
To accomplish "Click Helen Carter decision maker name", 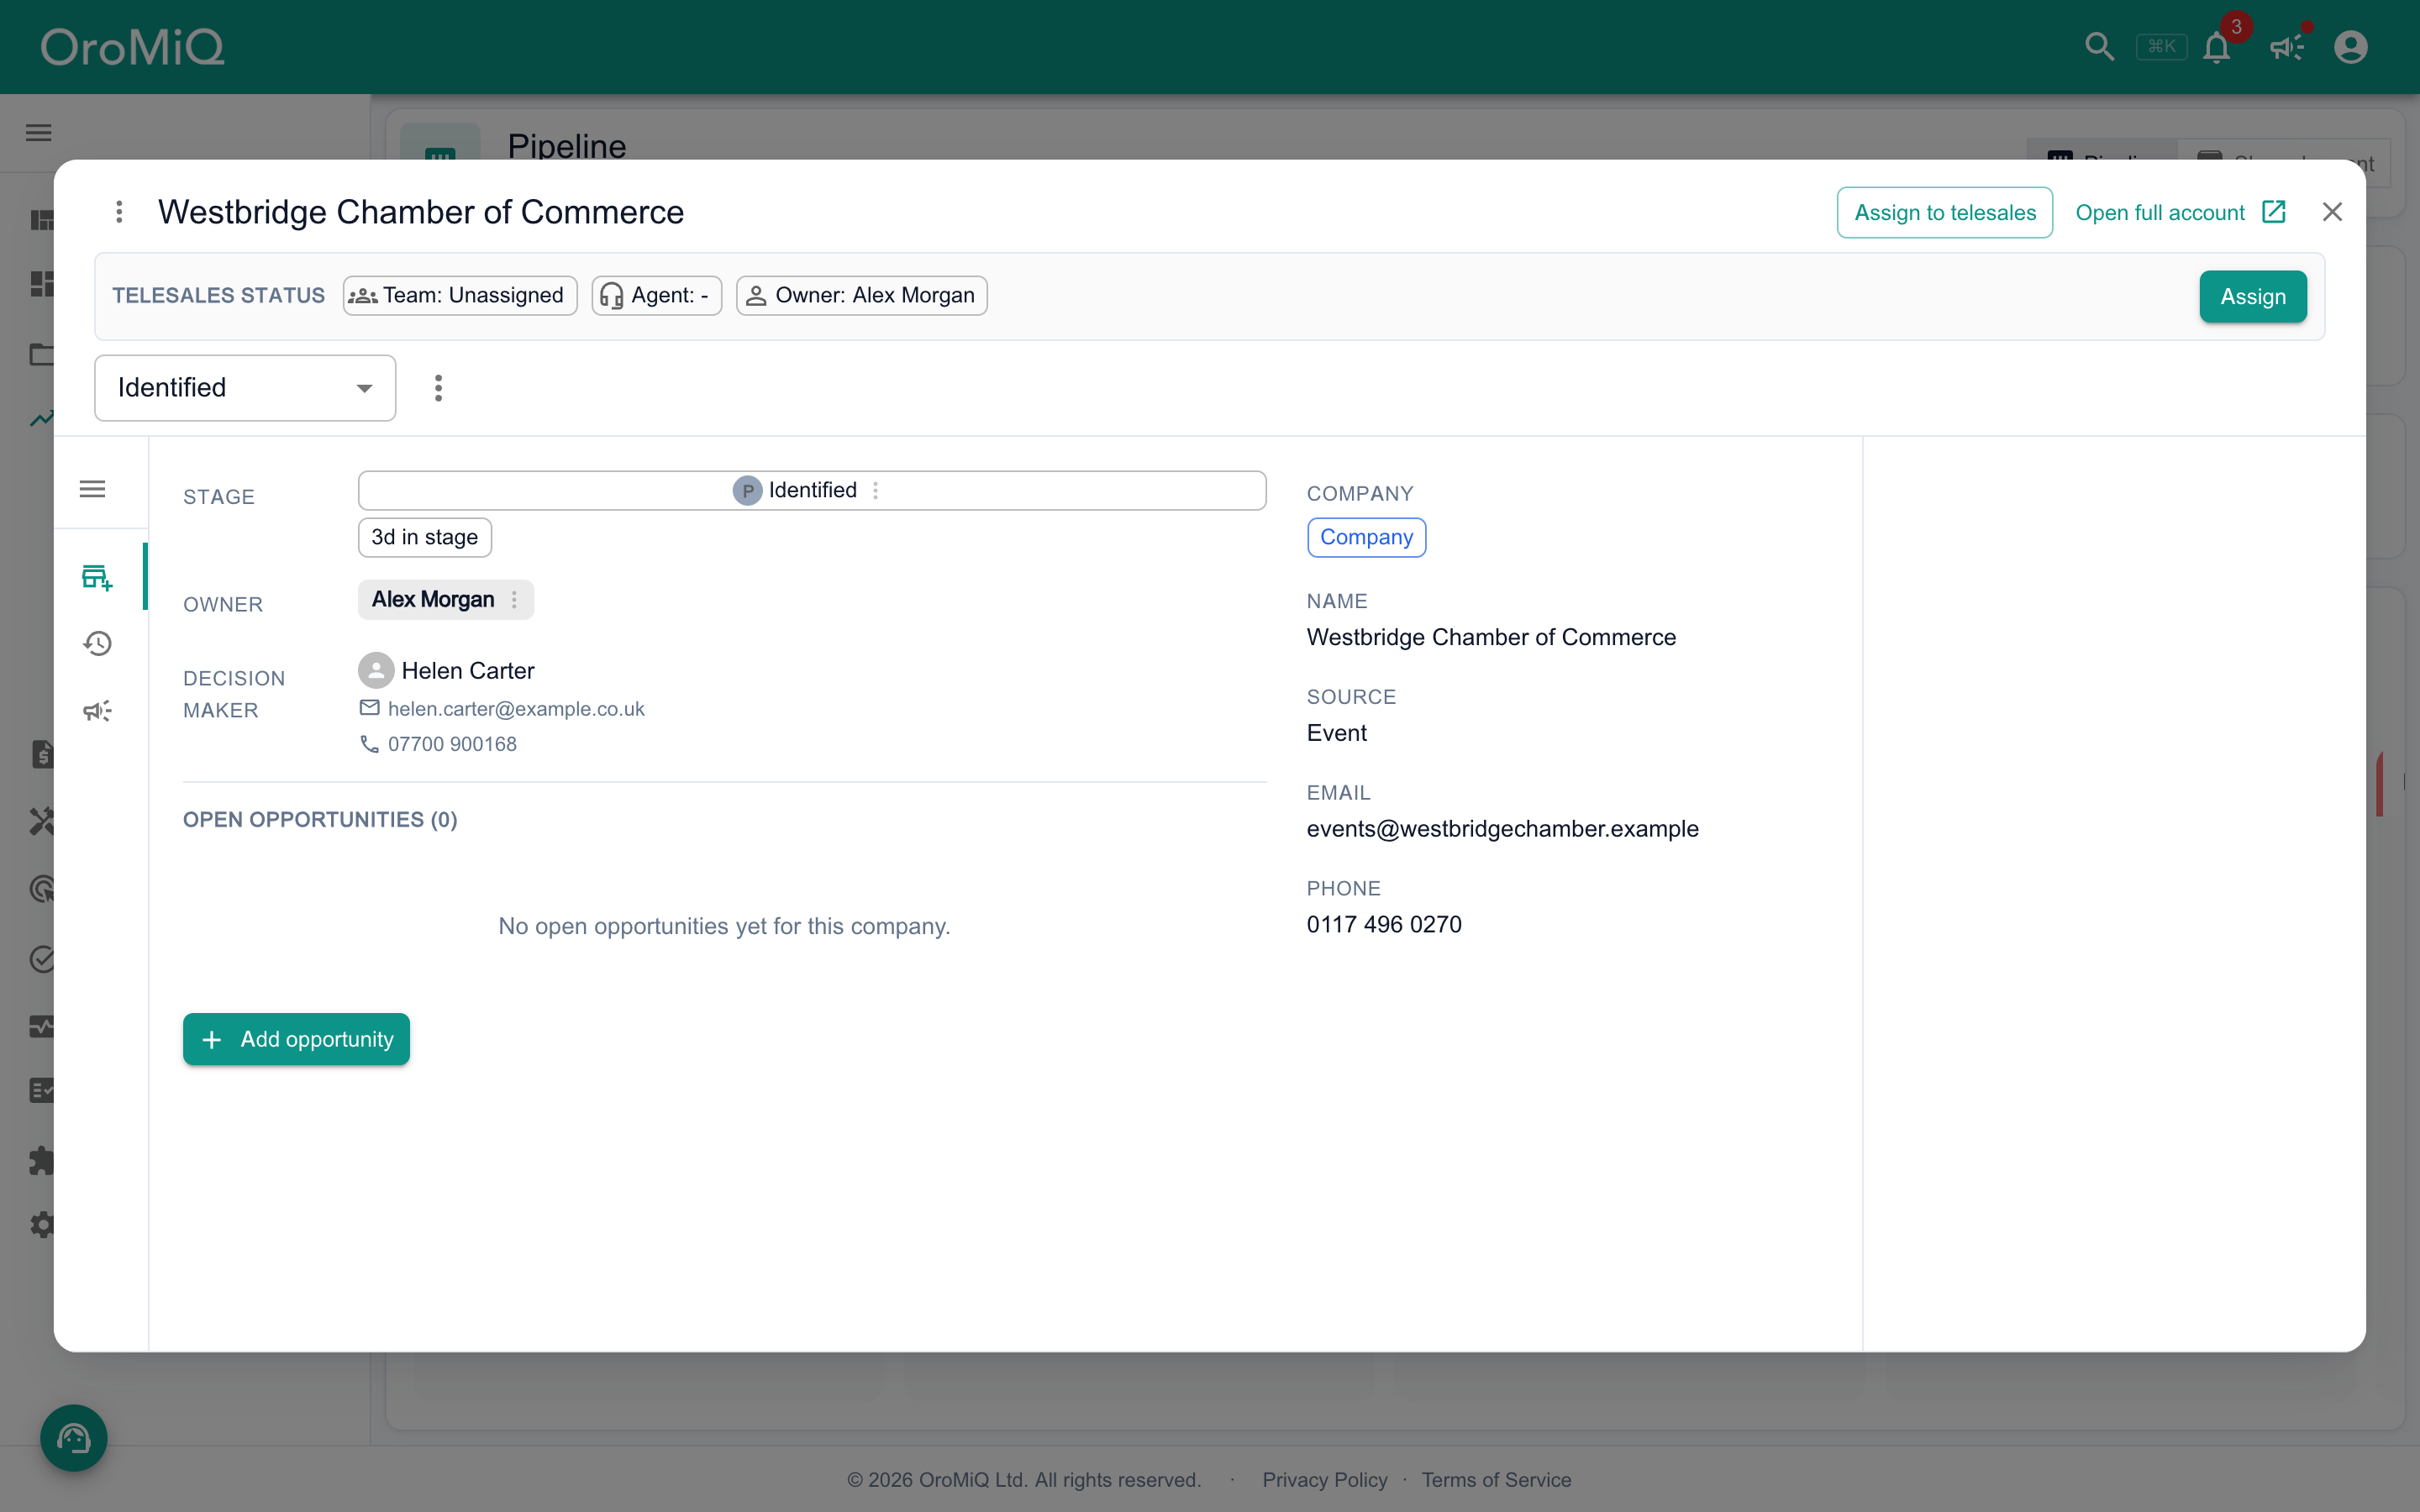I will click(468, 671).
